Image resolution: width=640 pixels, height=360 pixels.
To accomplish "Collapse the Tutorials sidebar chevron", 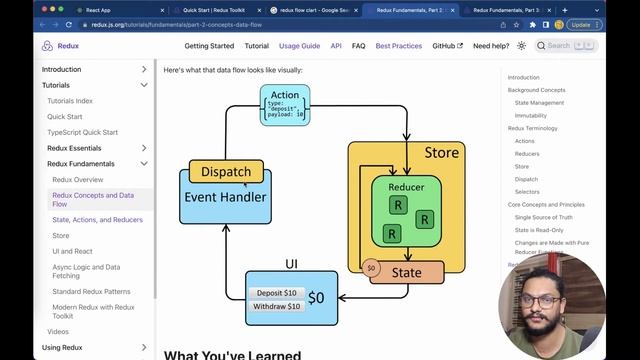I will (x=144, y=85).
